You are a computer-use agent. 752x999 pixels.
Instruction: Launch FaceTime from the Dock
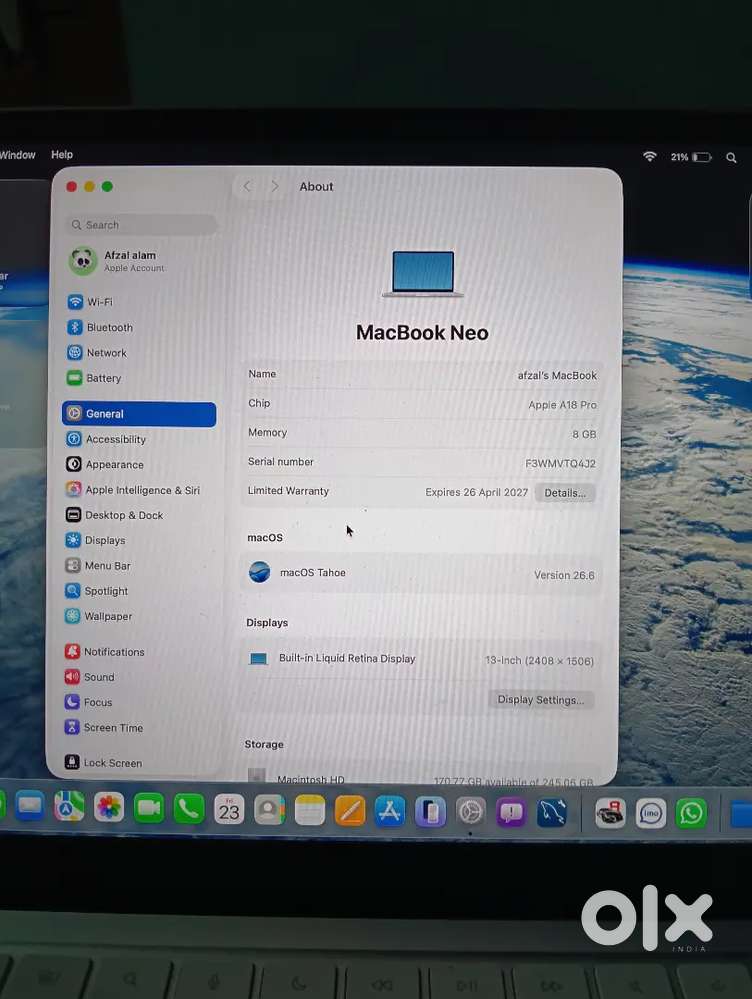(149, 809)
